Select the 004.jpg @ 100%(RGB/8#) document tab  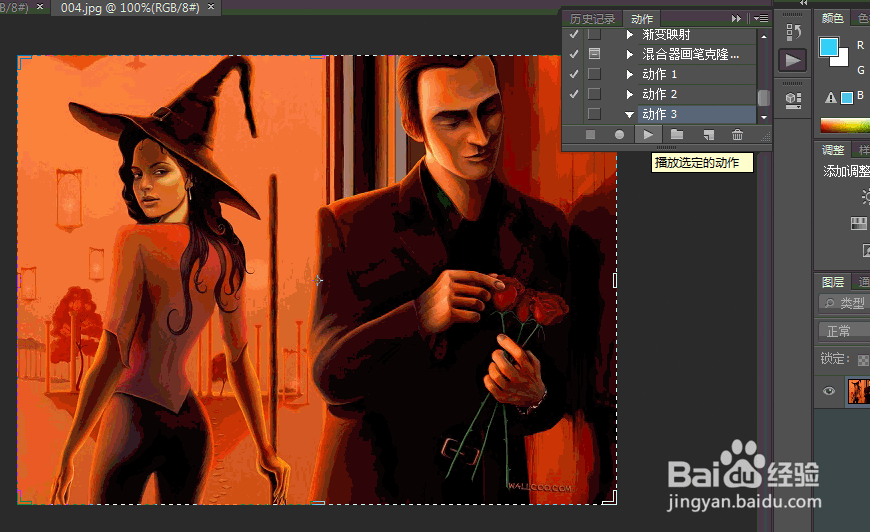(130, 7)
